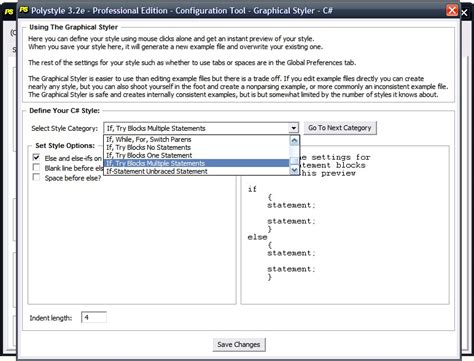
Task: Click the Select Style Category combo box field
Action: (x=201, y=128)
